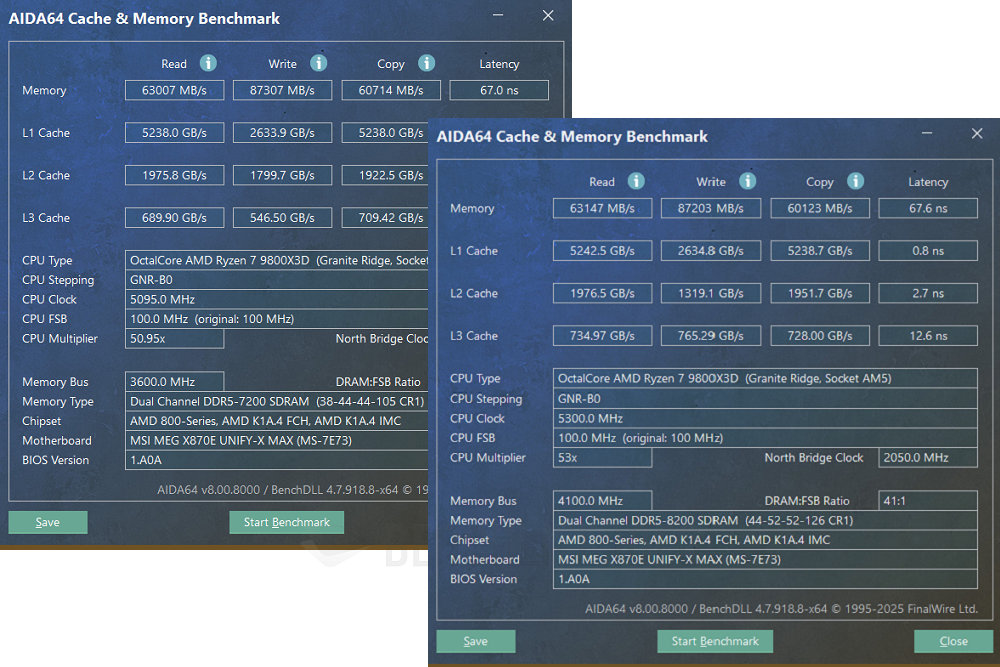Click the Close button at the bottom right

[x=953, y=641]
